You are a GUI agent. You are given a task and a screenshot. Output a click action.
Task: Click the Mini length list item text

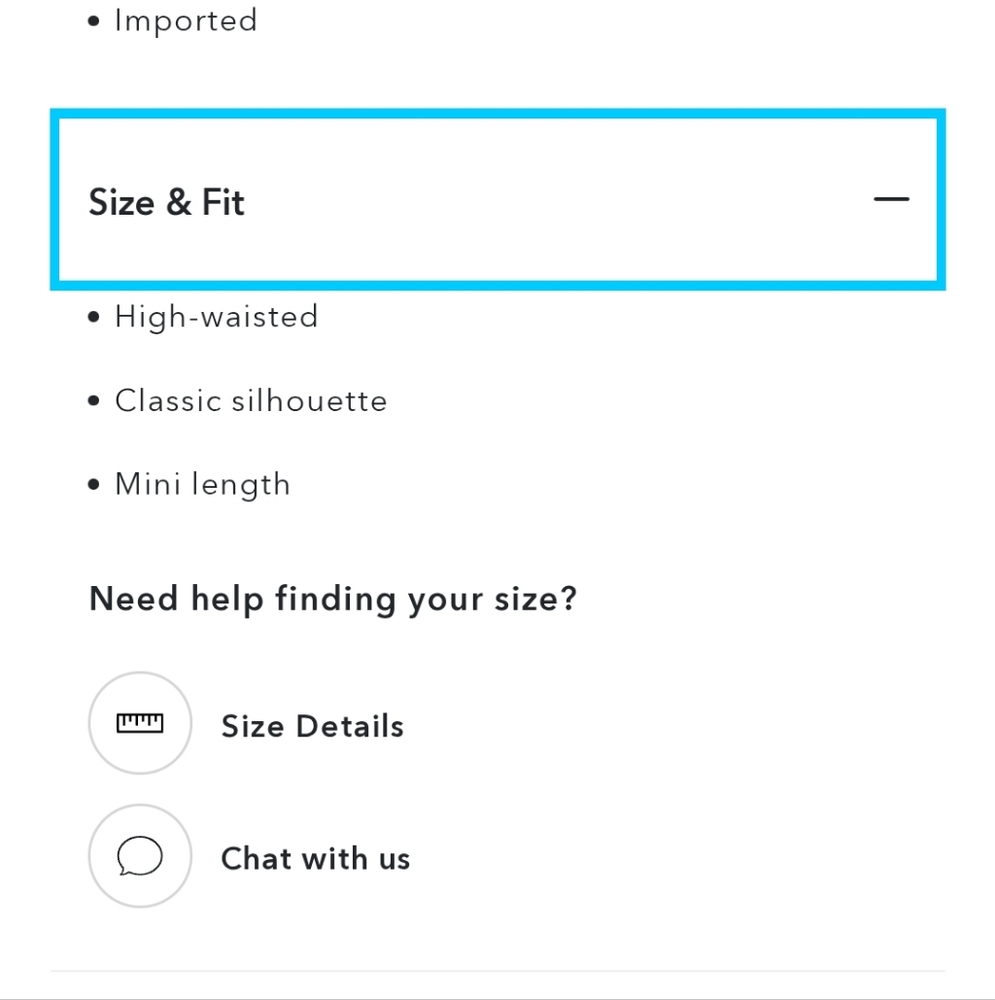pyautogui.click(x=202, y=485)
